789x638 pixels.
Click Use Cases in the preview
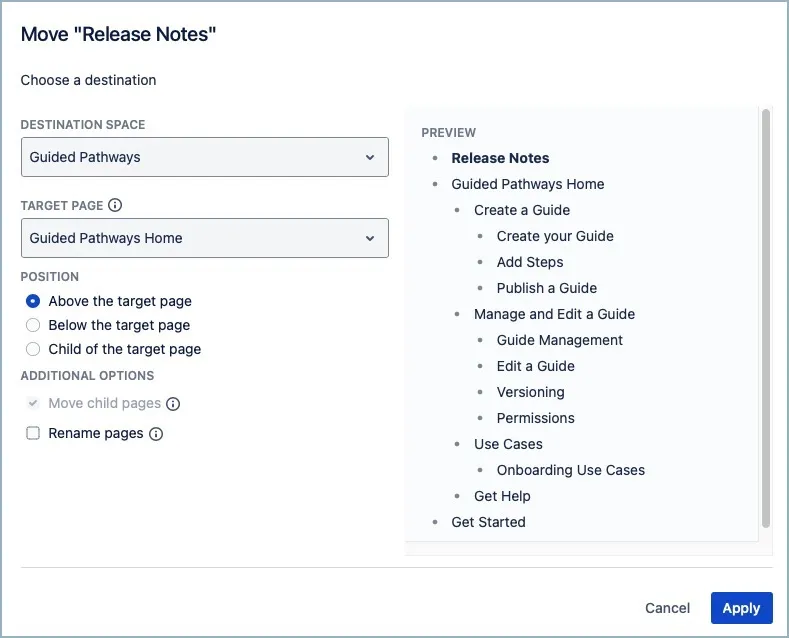[508, 444]
